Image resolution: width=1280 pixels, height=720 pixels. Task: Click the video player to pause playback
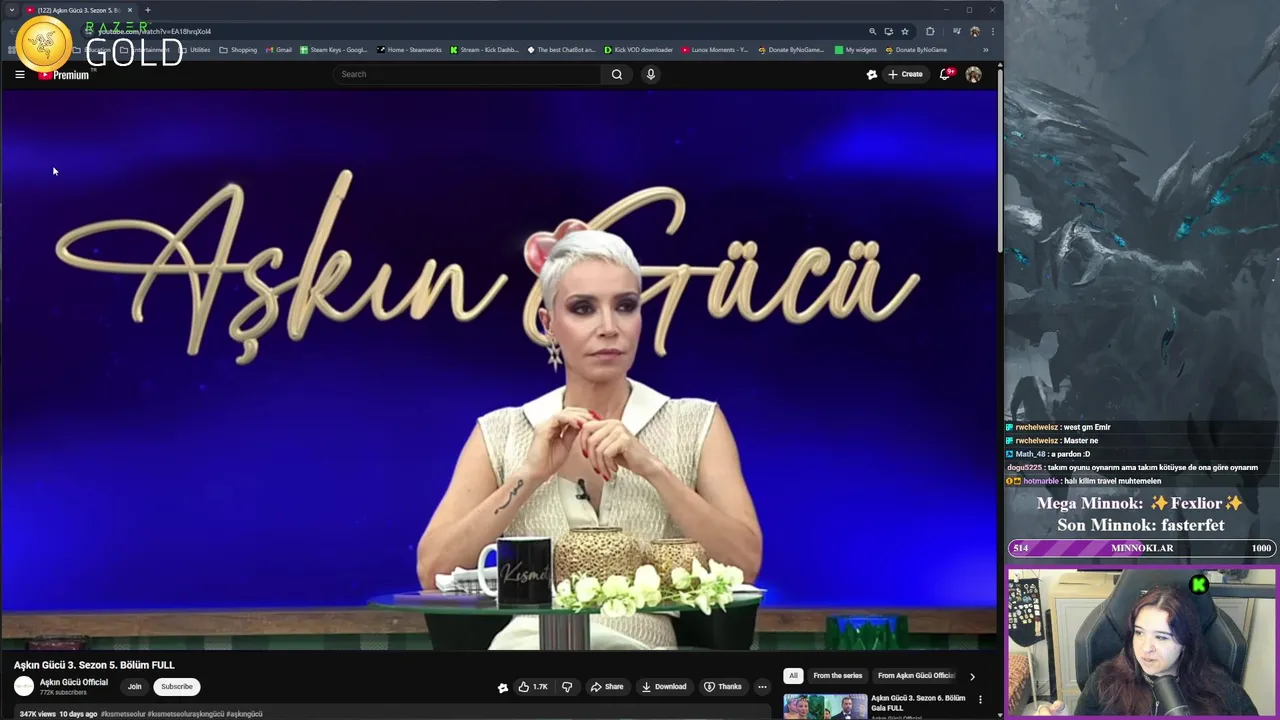pyautogui.click(x=499, y=370)
